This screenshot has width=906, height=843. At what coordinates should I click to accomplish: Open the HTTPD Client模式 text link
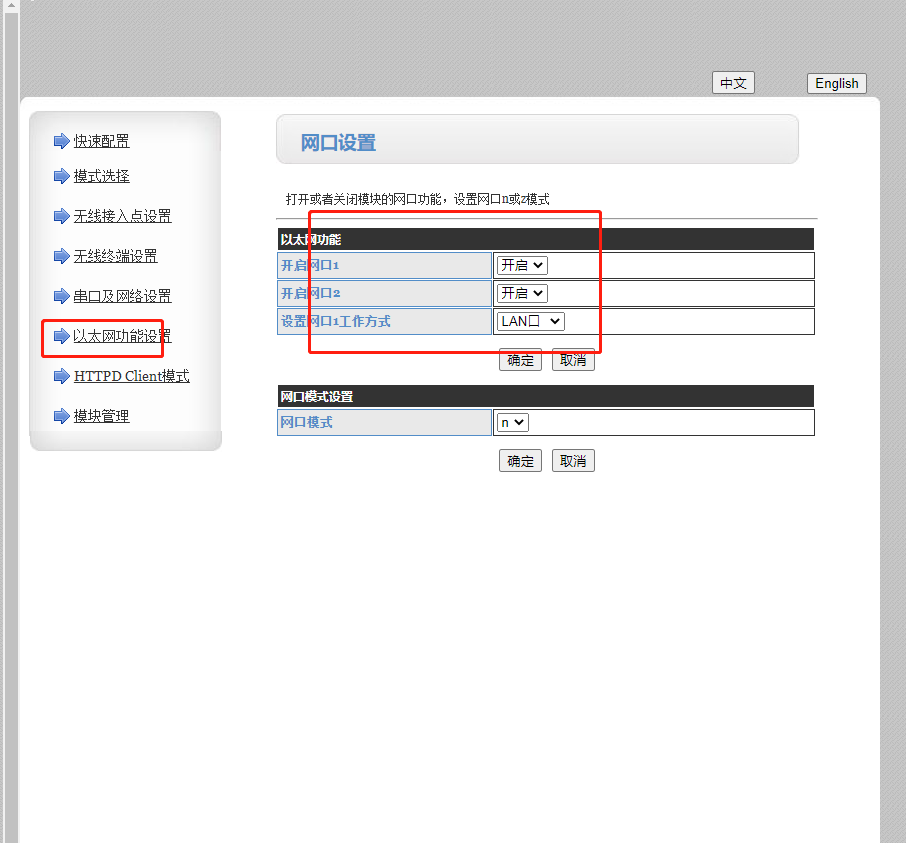coord(131,376)
